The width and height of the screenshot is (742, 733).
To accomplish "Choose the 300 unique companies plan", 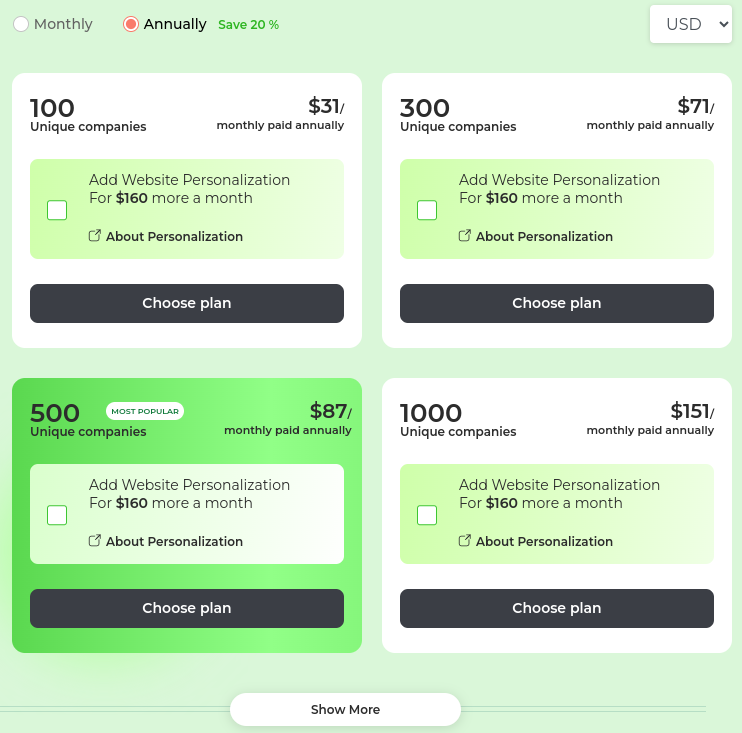I will pos(557,303).
